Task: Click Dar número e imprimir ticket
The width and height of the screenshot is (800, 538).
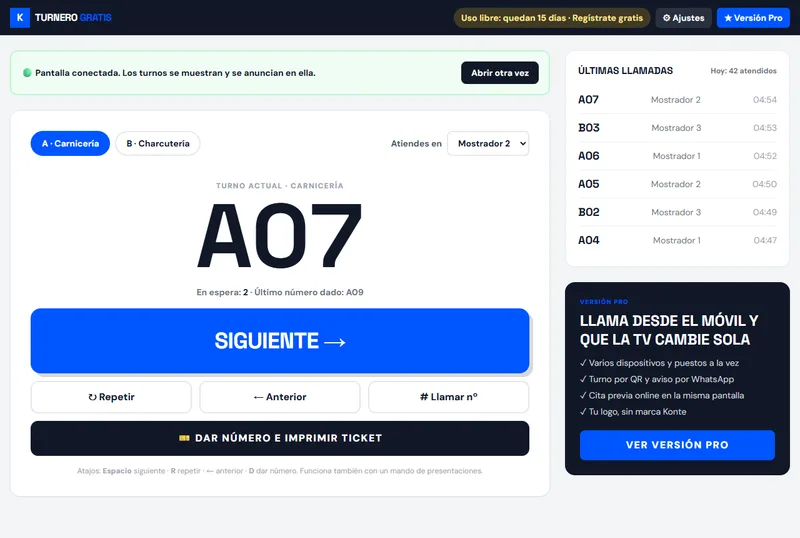Action: [280, 438]
